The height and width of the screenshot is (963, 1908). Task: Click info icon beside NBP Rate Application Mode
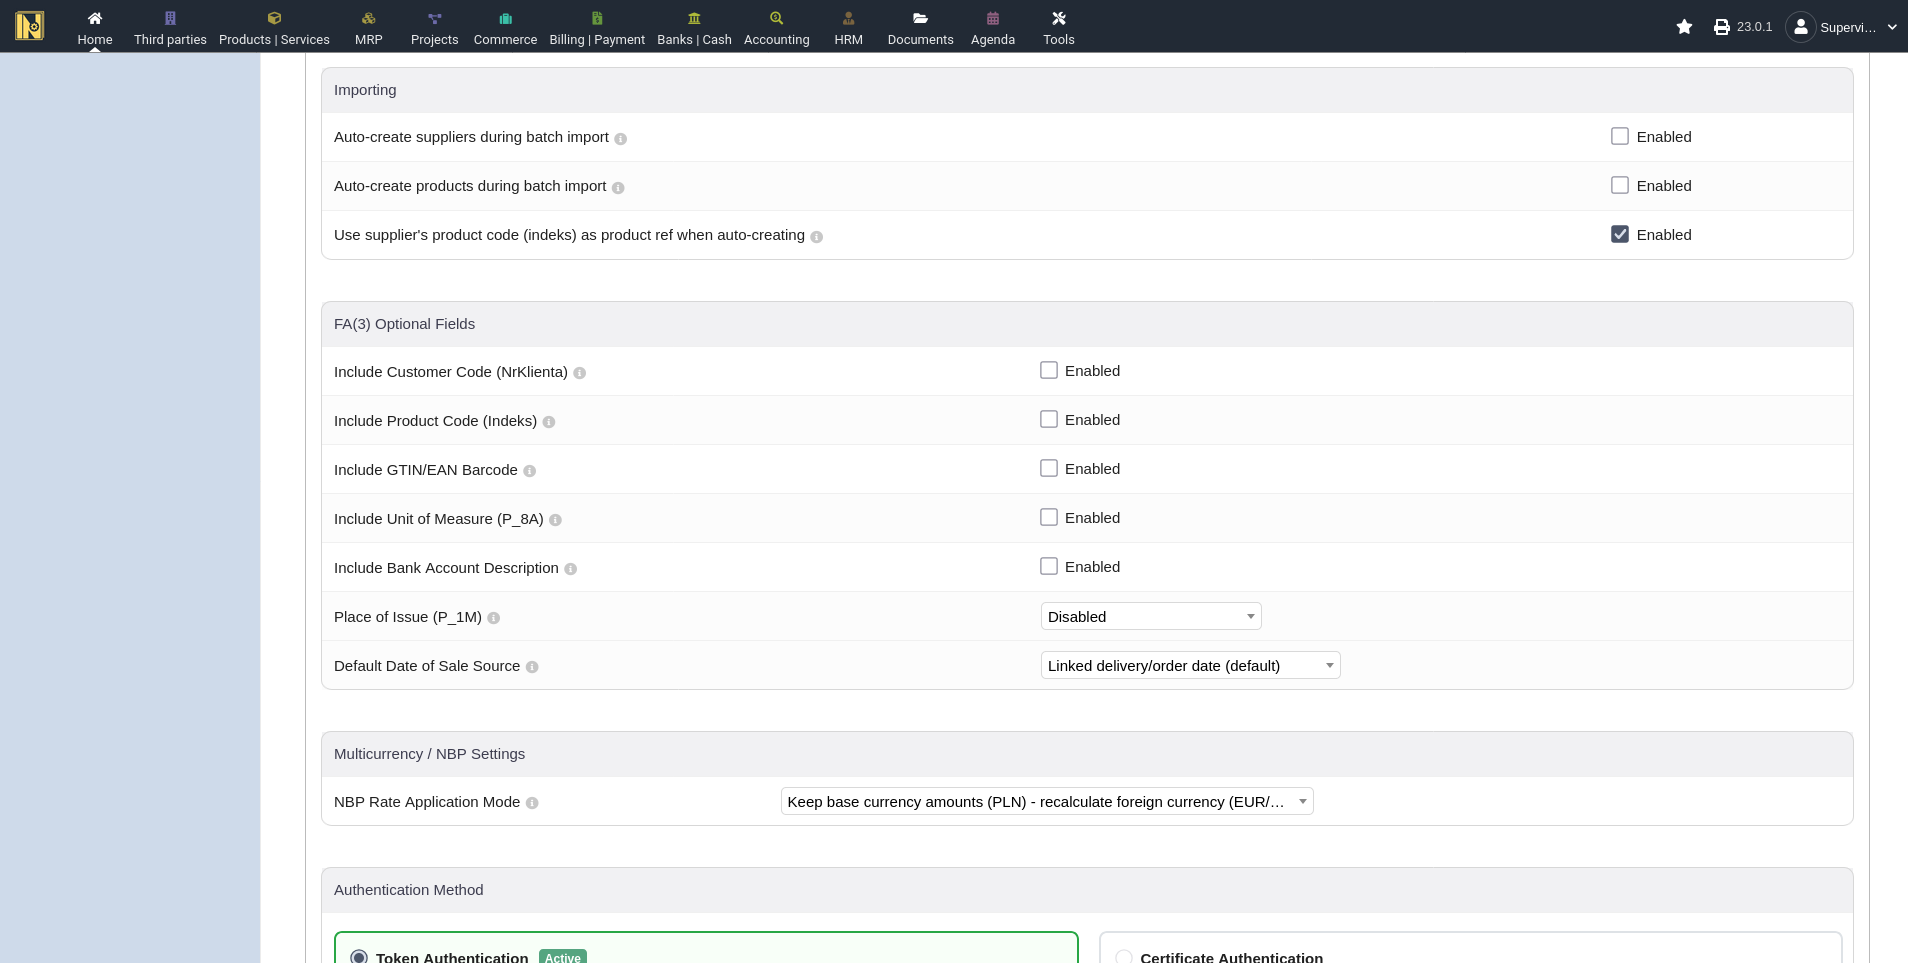click(532, 803)
